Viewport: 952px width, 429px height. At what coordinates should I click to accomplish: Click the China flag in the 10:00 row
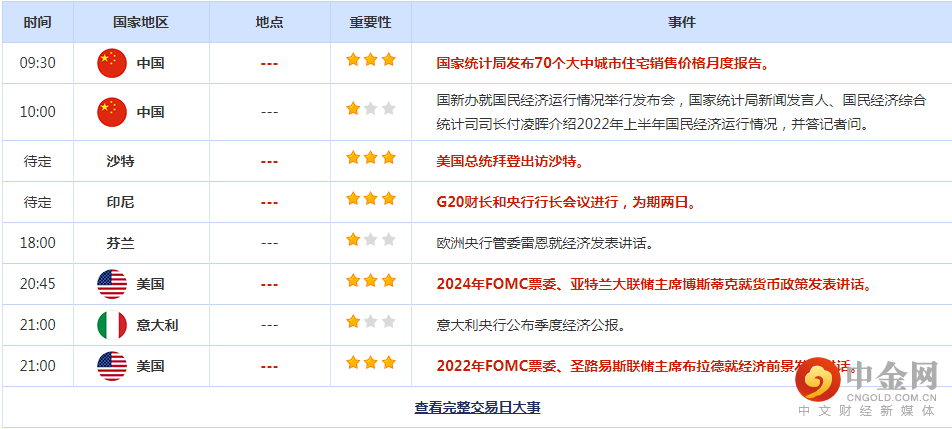tap(112, 112)
